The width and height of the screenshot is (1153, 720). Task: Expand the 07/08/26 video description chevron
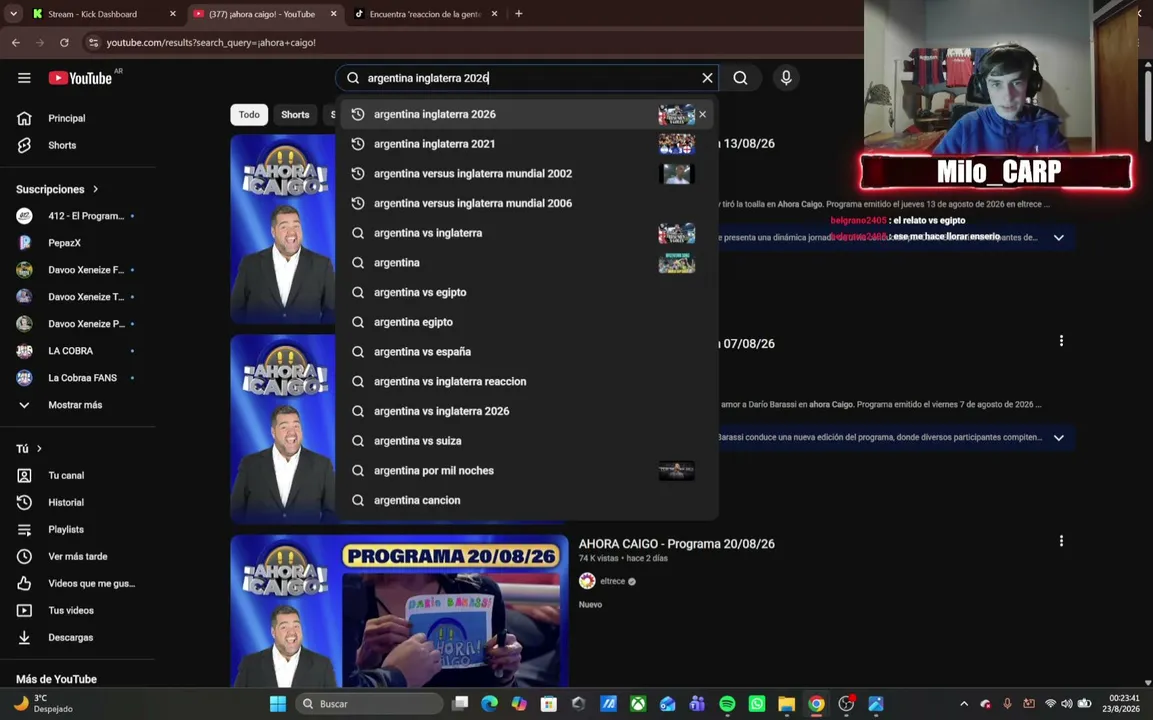[1059, 438]
